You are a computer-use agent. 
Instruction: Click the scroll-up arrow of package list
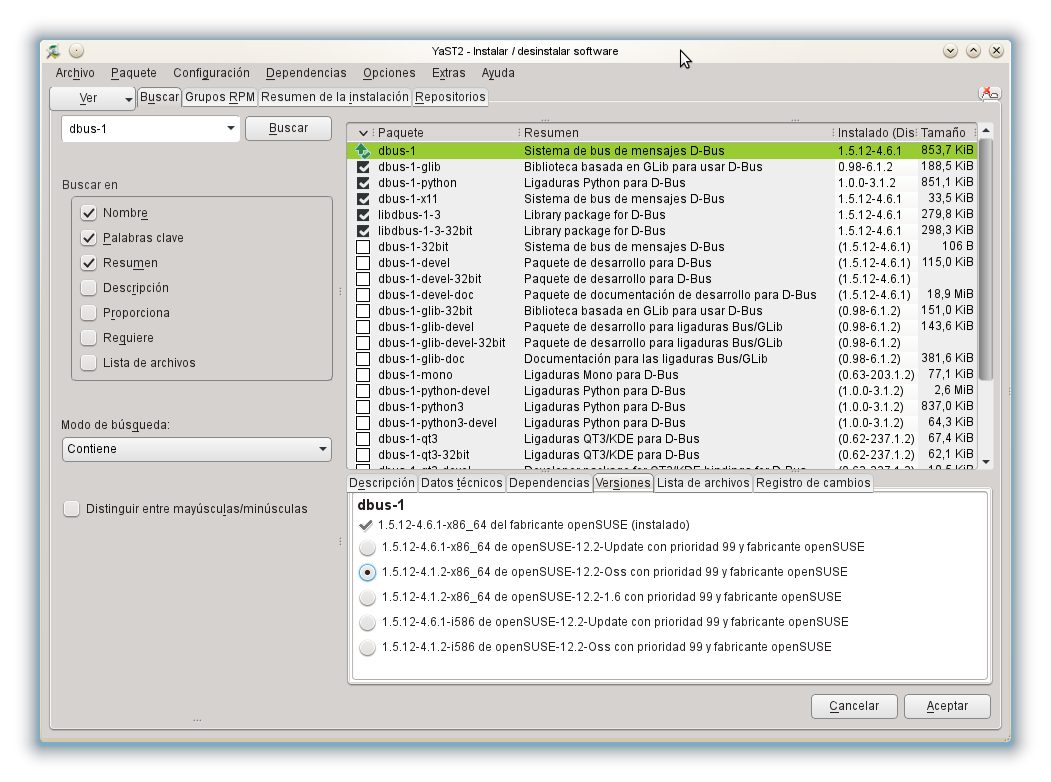tap(986, 130)
